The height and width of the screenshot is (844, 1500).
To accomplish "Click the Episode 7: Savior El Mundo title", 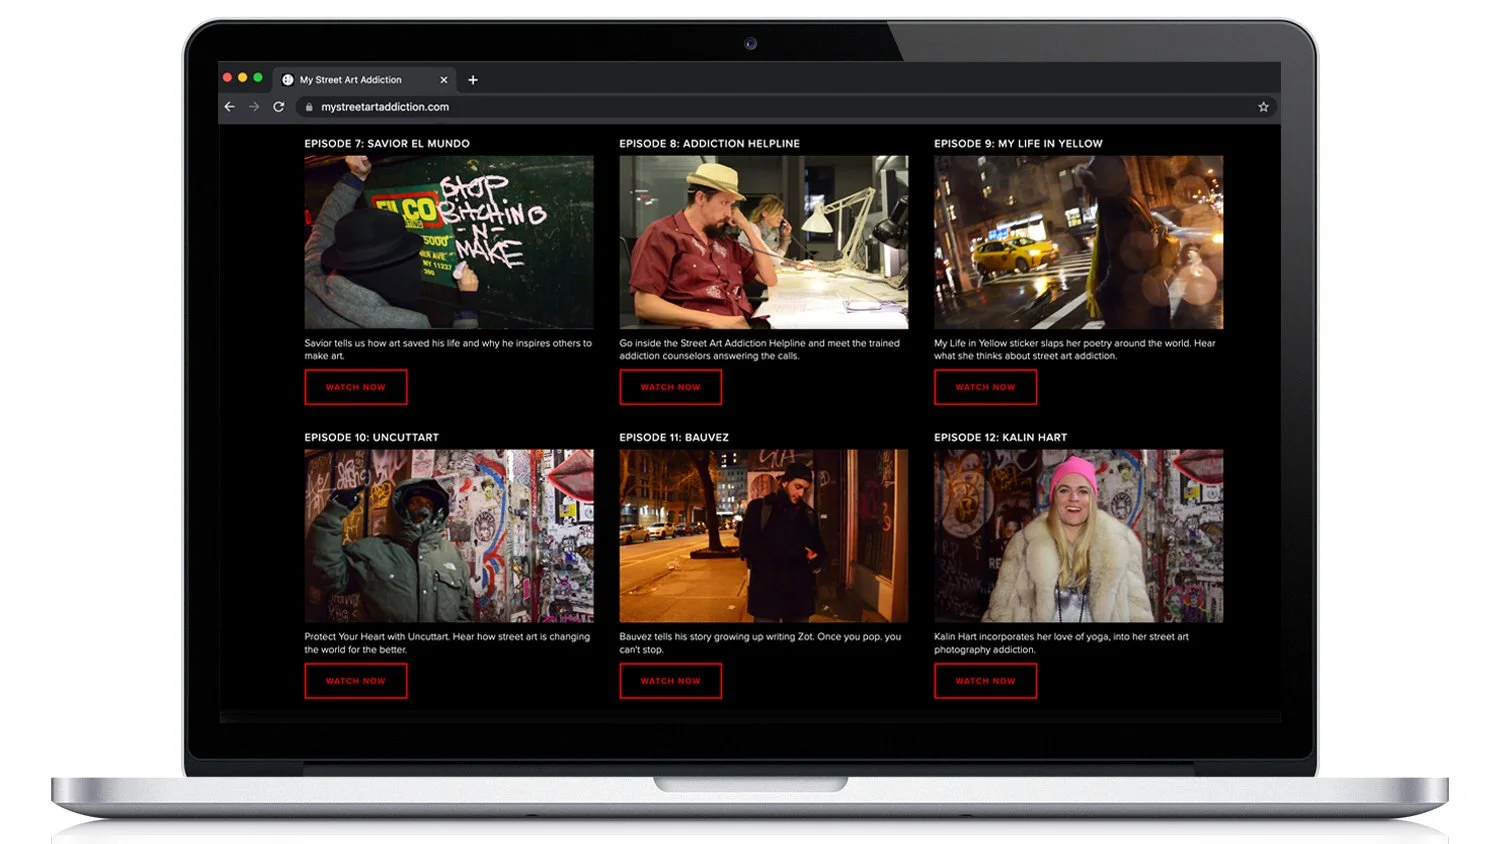I will tap(387, 144).
